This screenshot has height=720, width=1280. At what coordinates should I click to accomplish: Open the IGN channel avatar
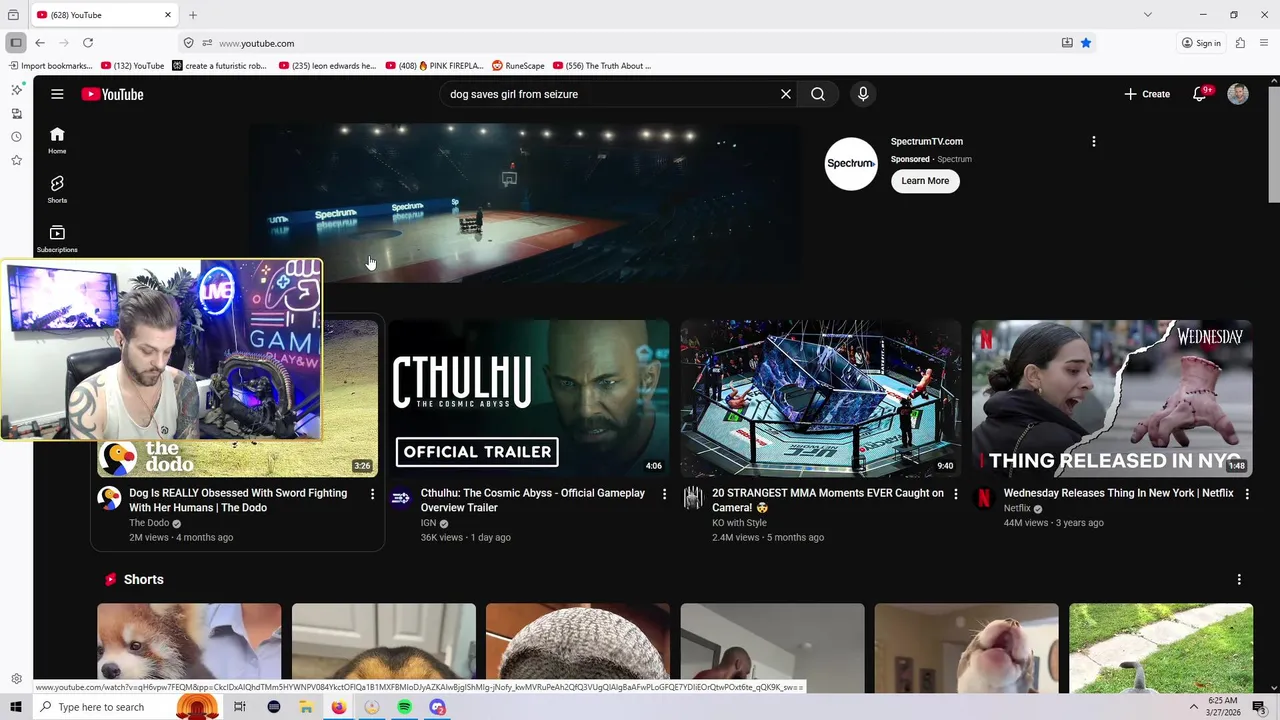pos(400,498)
